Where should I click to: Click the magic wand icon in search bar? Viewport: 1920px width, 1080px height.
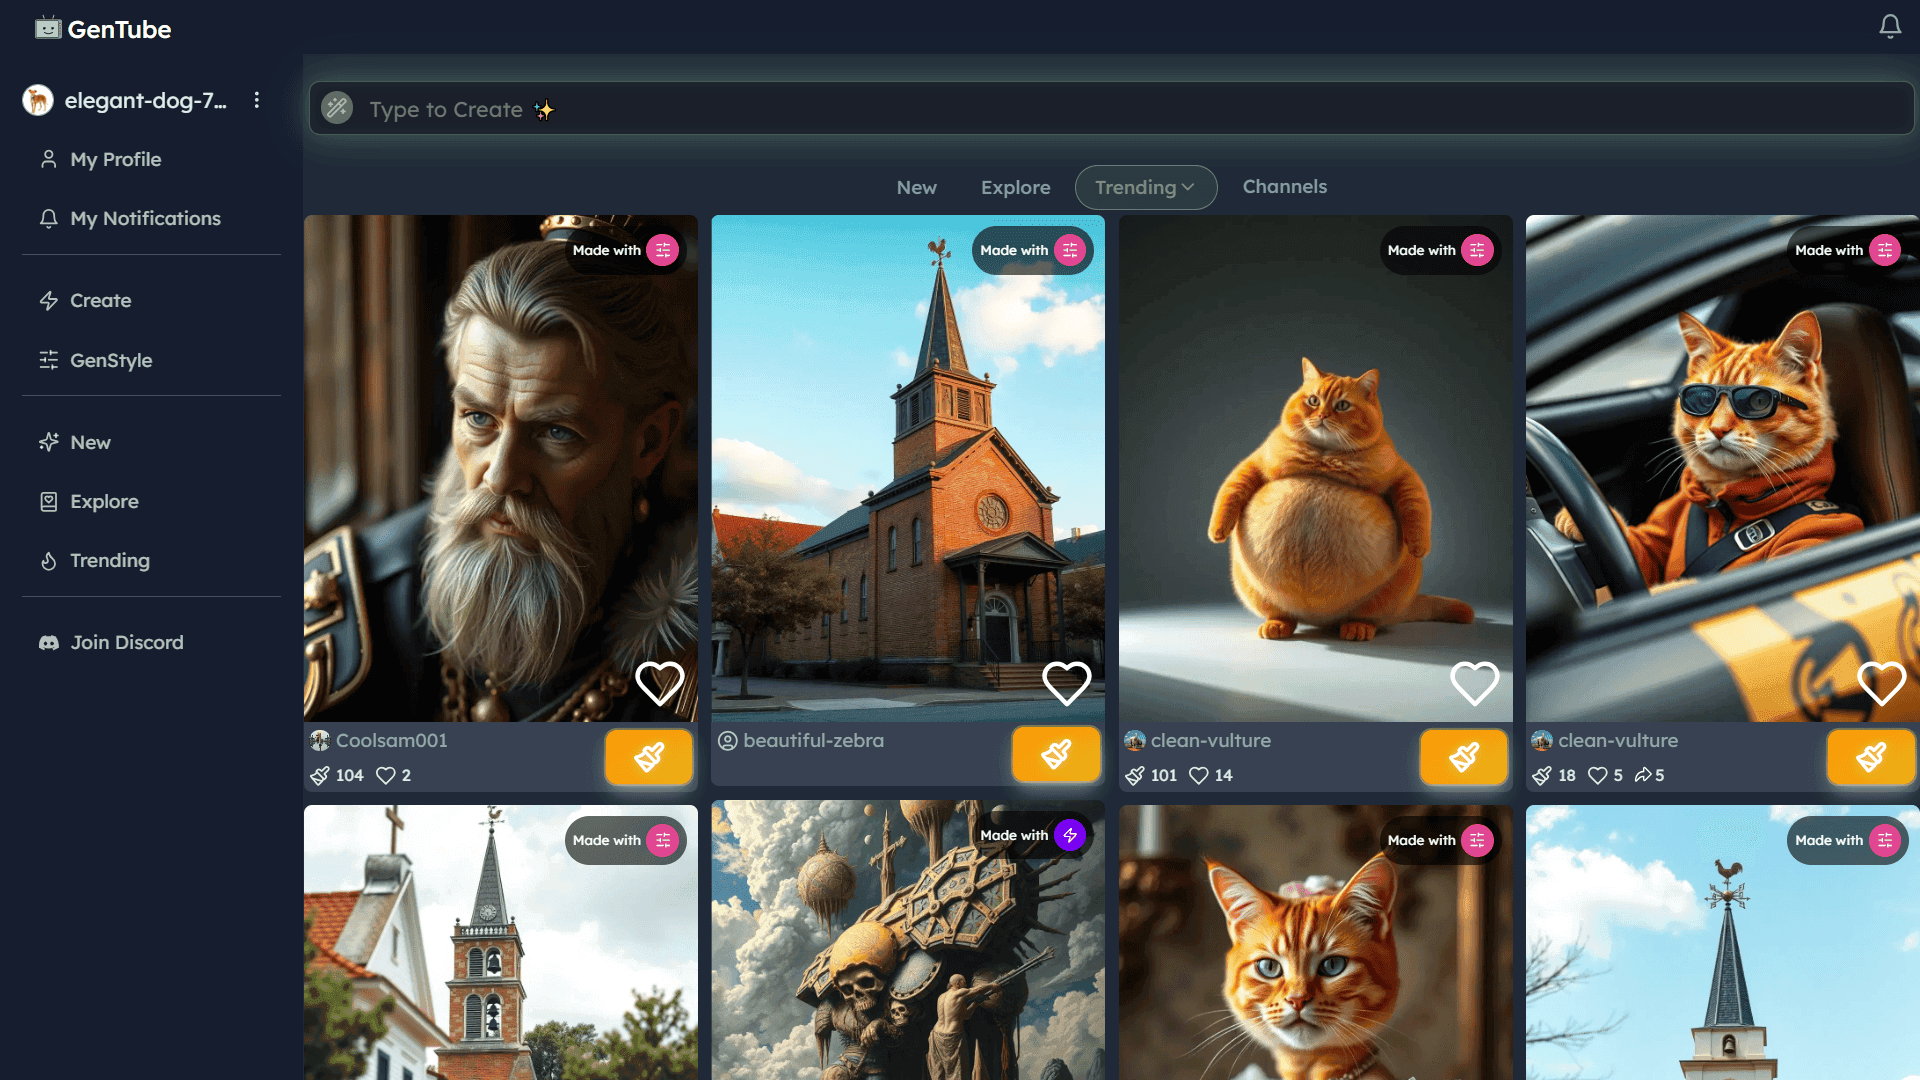(337, 108)
